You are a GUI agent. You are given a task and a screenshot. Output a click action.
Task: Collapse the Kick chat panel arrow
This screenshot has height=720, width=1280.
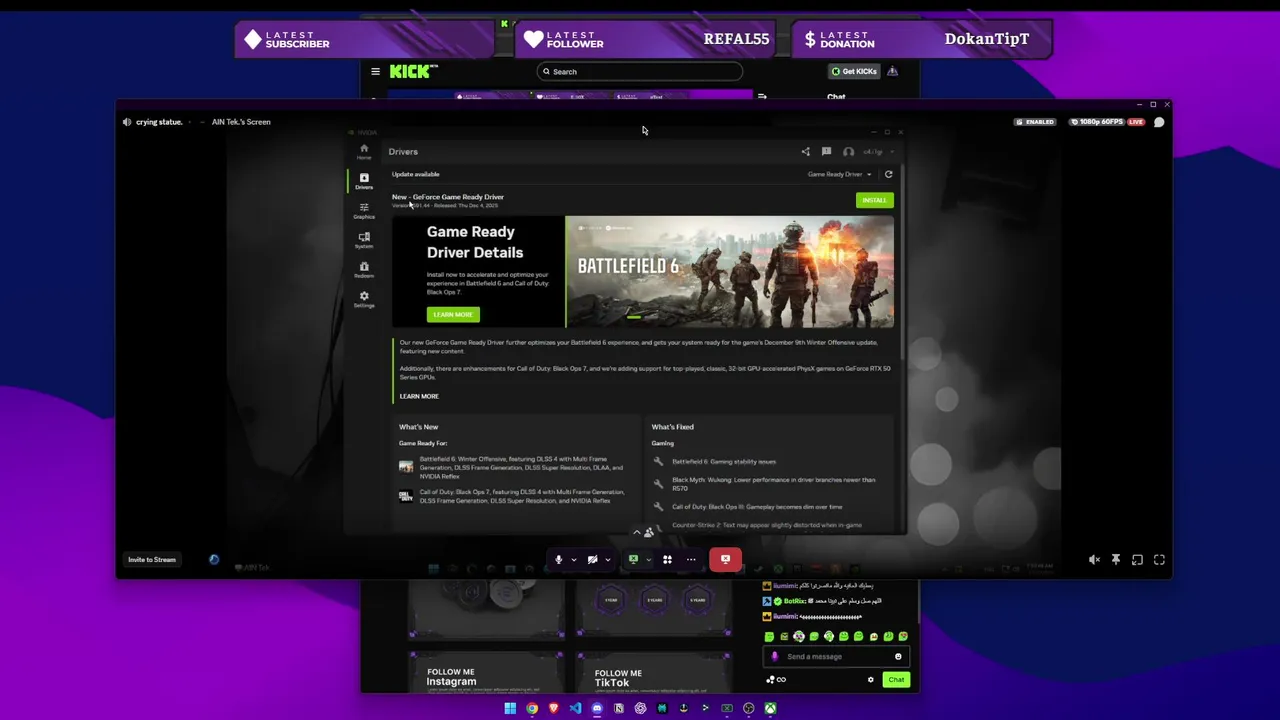point(762,97)
